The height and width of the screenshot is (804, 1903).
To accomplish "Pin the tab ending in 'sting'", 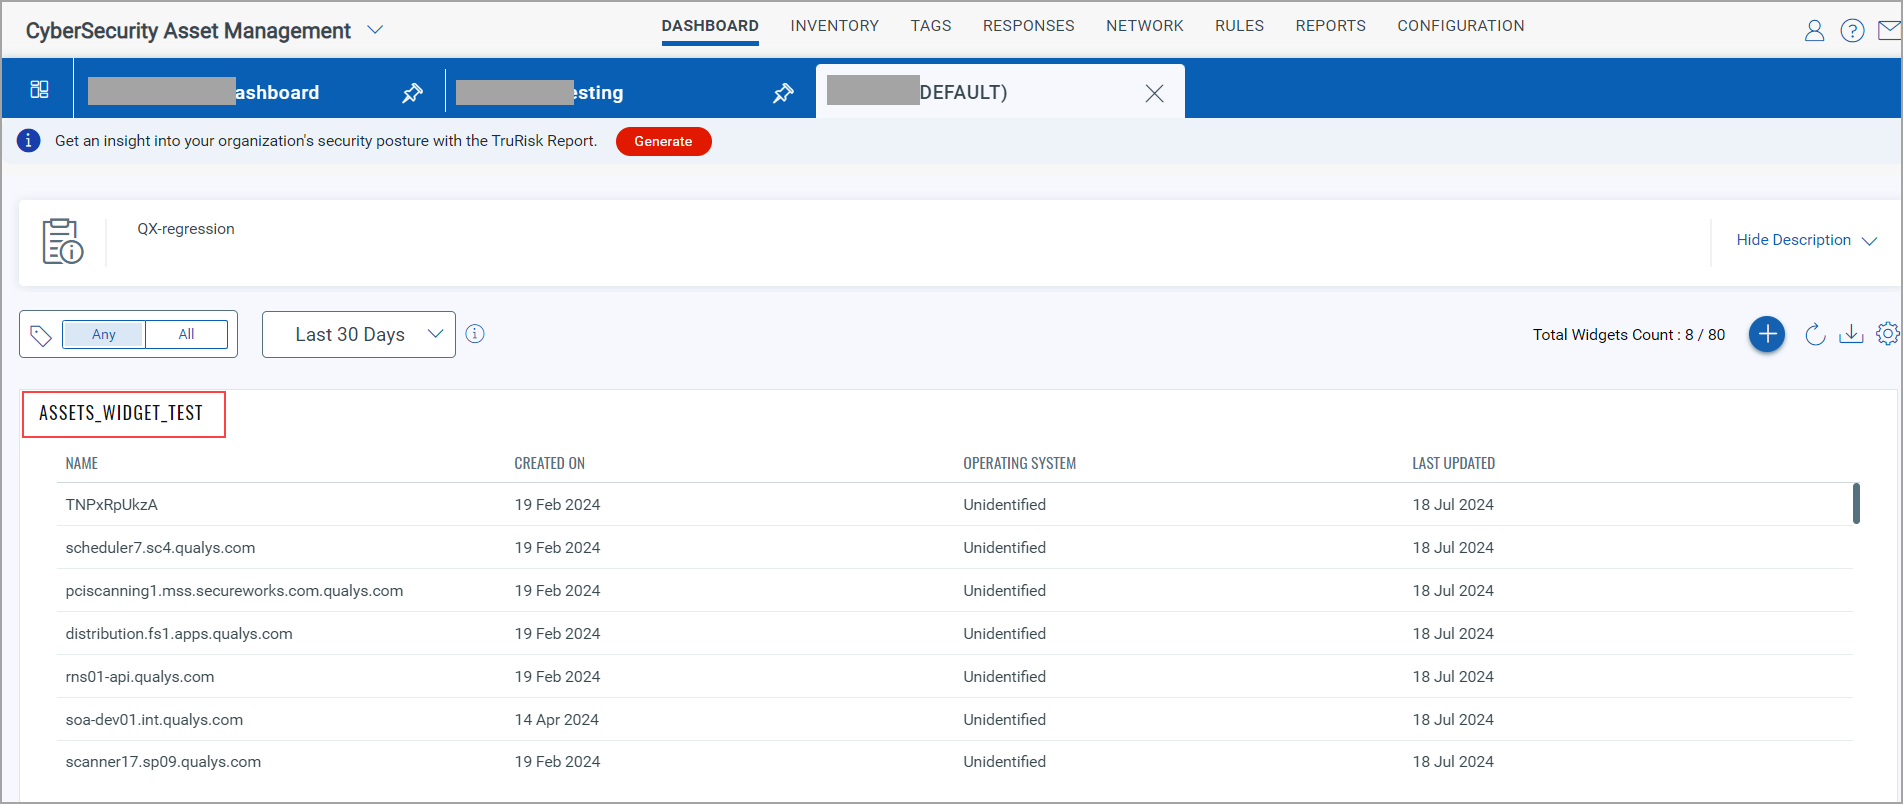I will tap(783, 93).
